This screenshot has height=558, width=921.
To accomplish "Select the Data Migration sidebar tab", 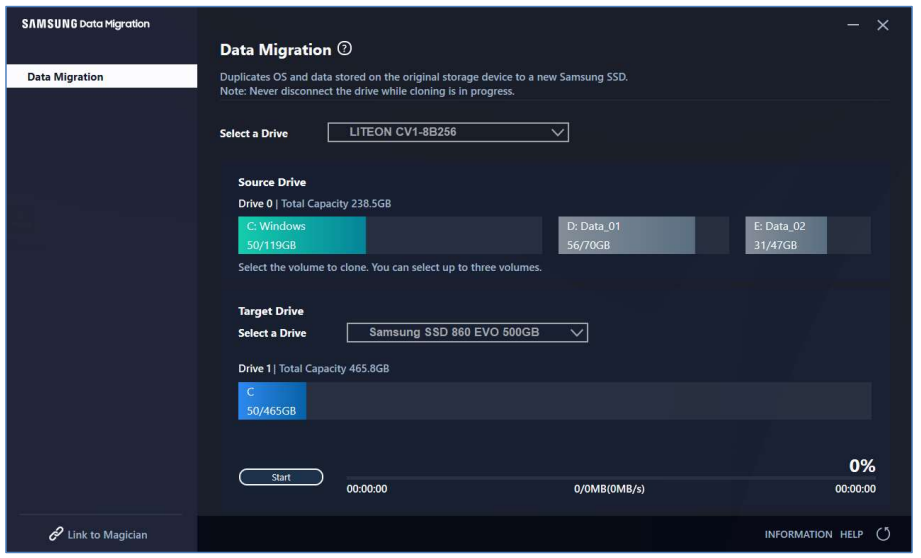I will pyautogui.click(x=102, y=76).
